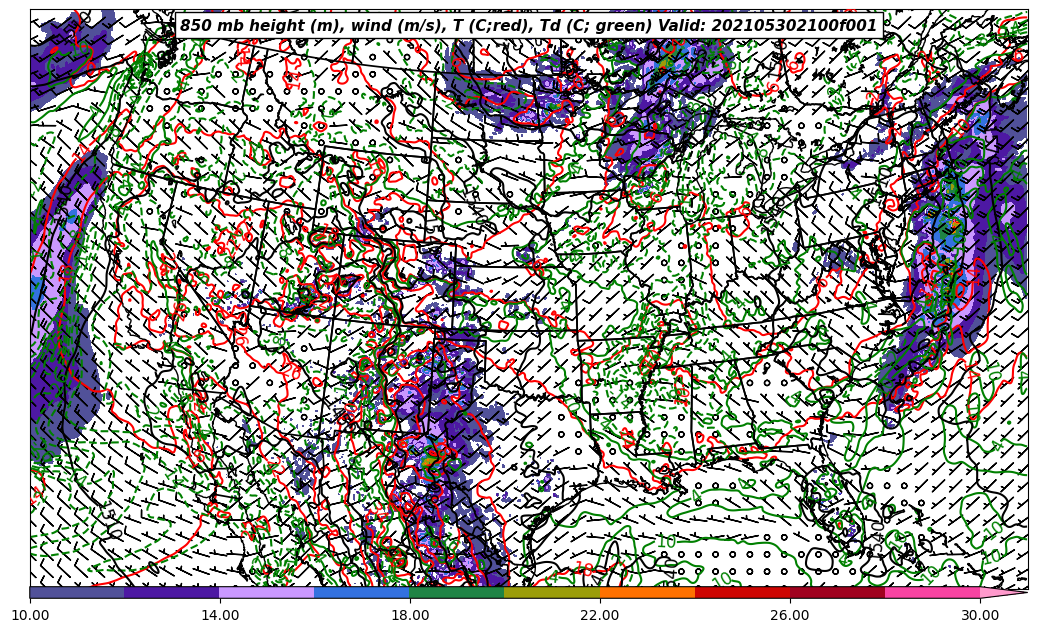This screenshot has width=1037, height=632.
Task: Click the 26.00 colorbar tick label
Action: click(x=790, y=615)
